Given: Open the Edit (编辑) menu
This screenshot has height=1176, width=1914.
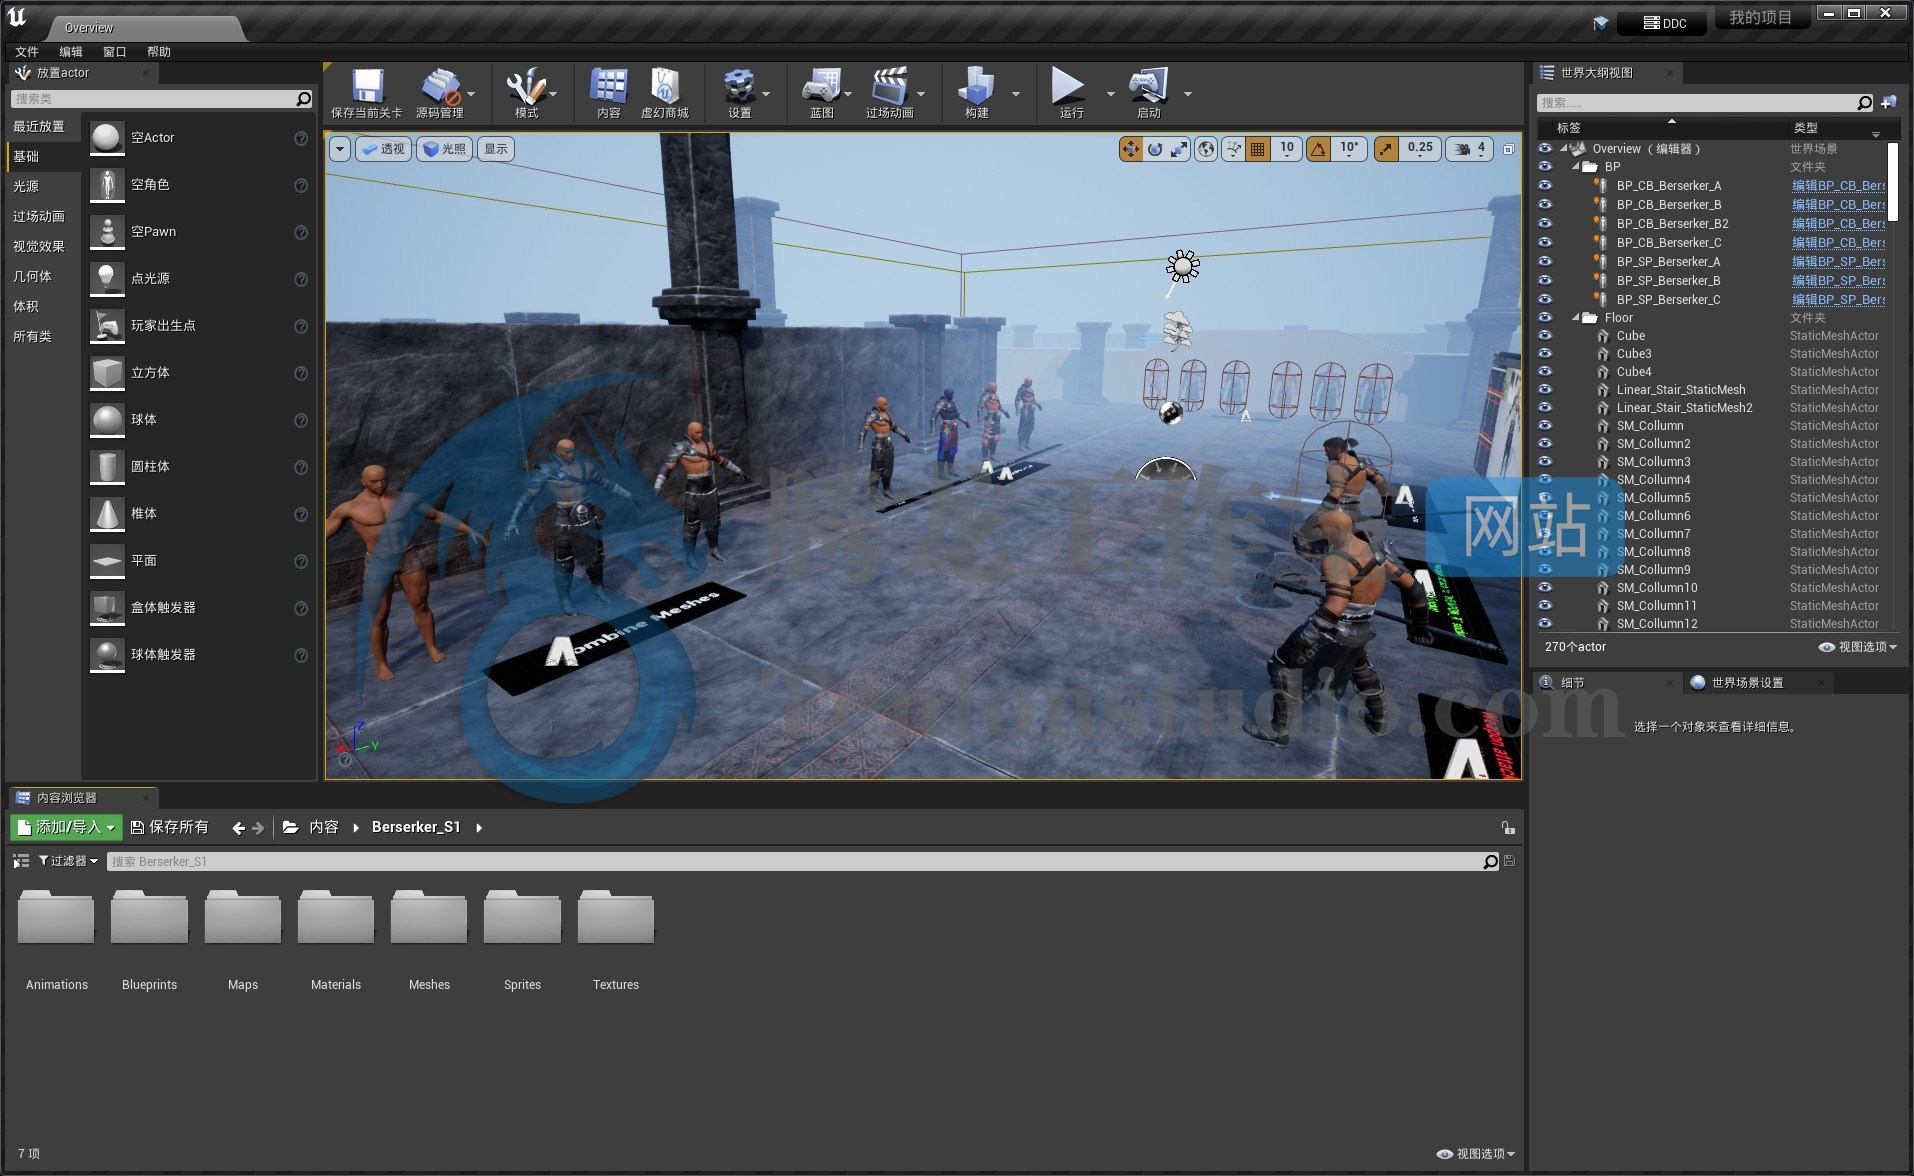Looking at the screenshot, I should (71, 52).
